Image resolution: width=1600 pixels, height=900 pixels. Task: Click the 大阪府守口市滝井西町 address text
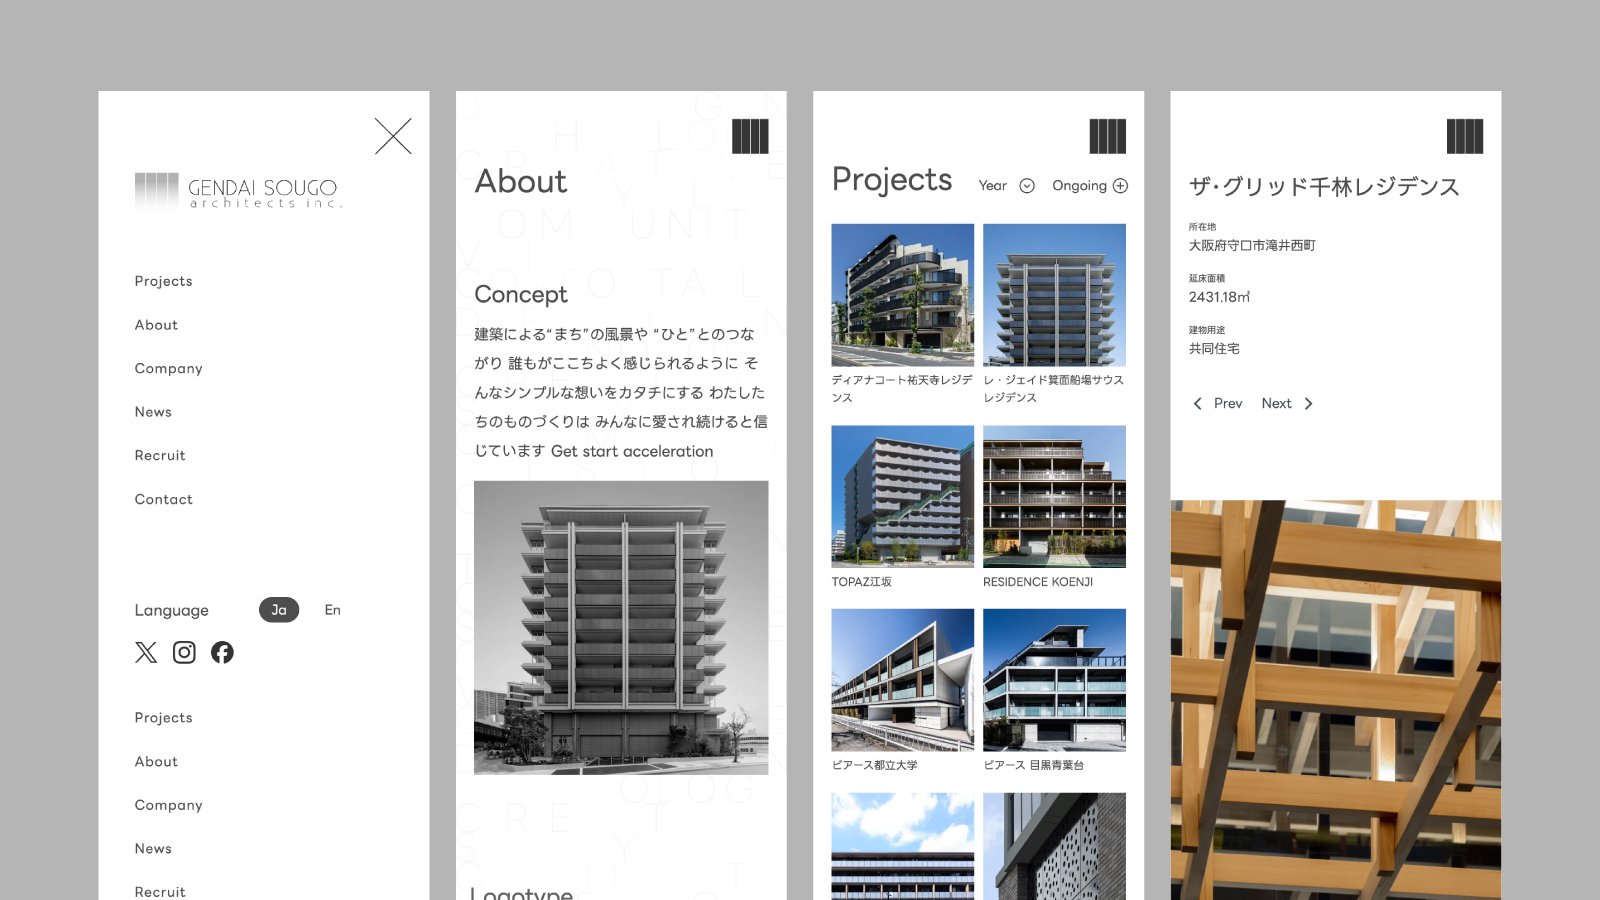click(x=1252, y=246)
